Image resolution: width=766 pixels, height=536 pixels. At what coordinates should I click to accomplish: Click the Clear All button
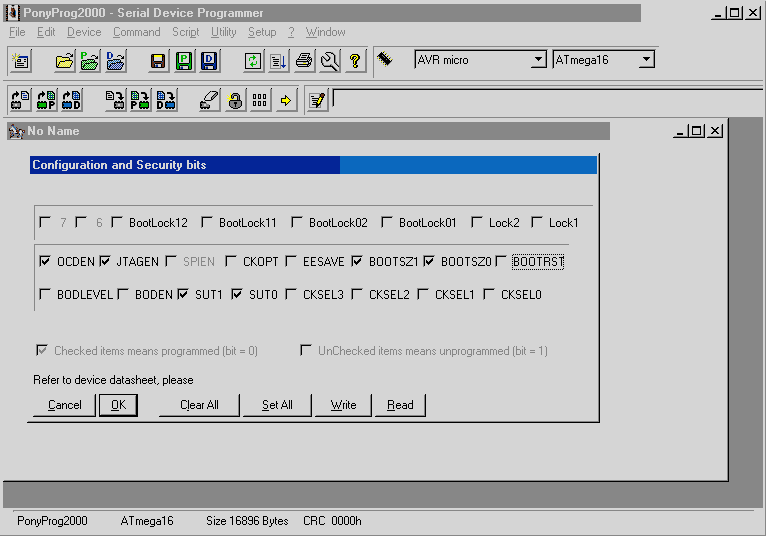tap(199, 405)
